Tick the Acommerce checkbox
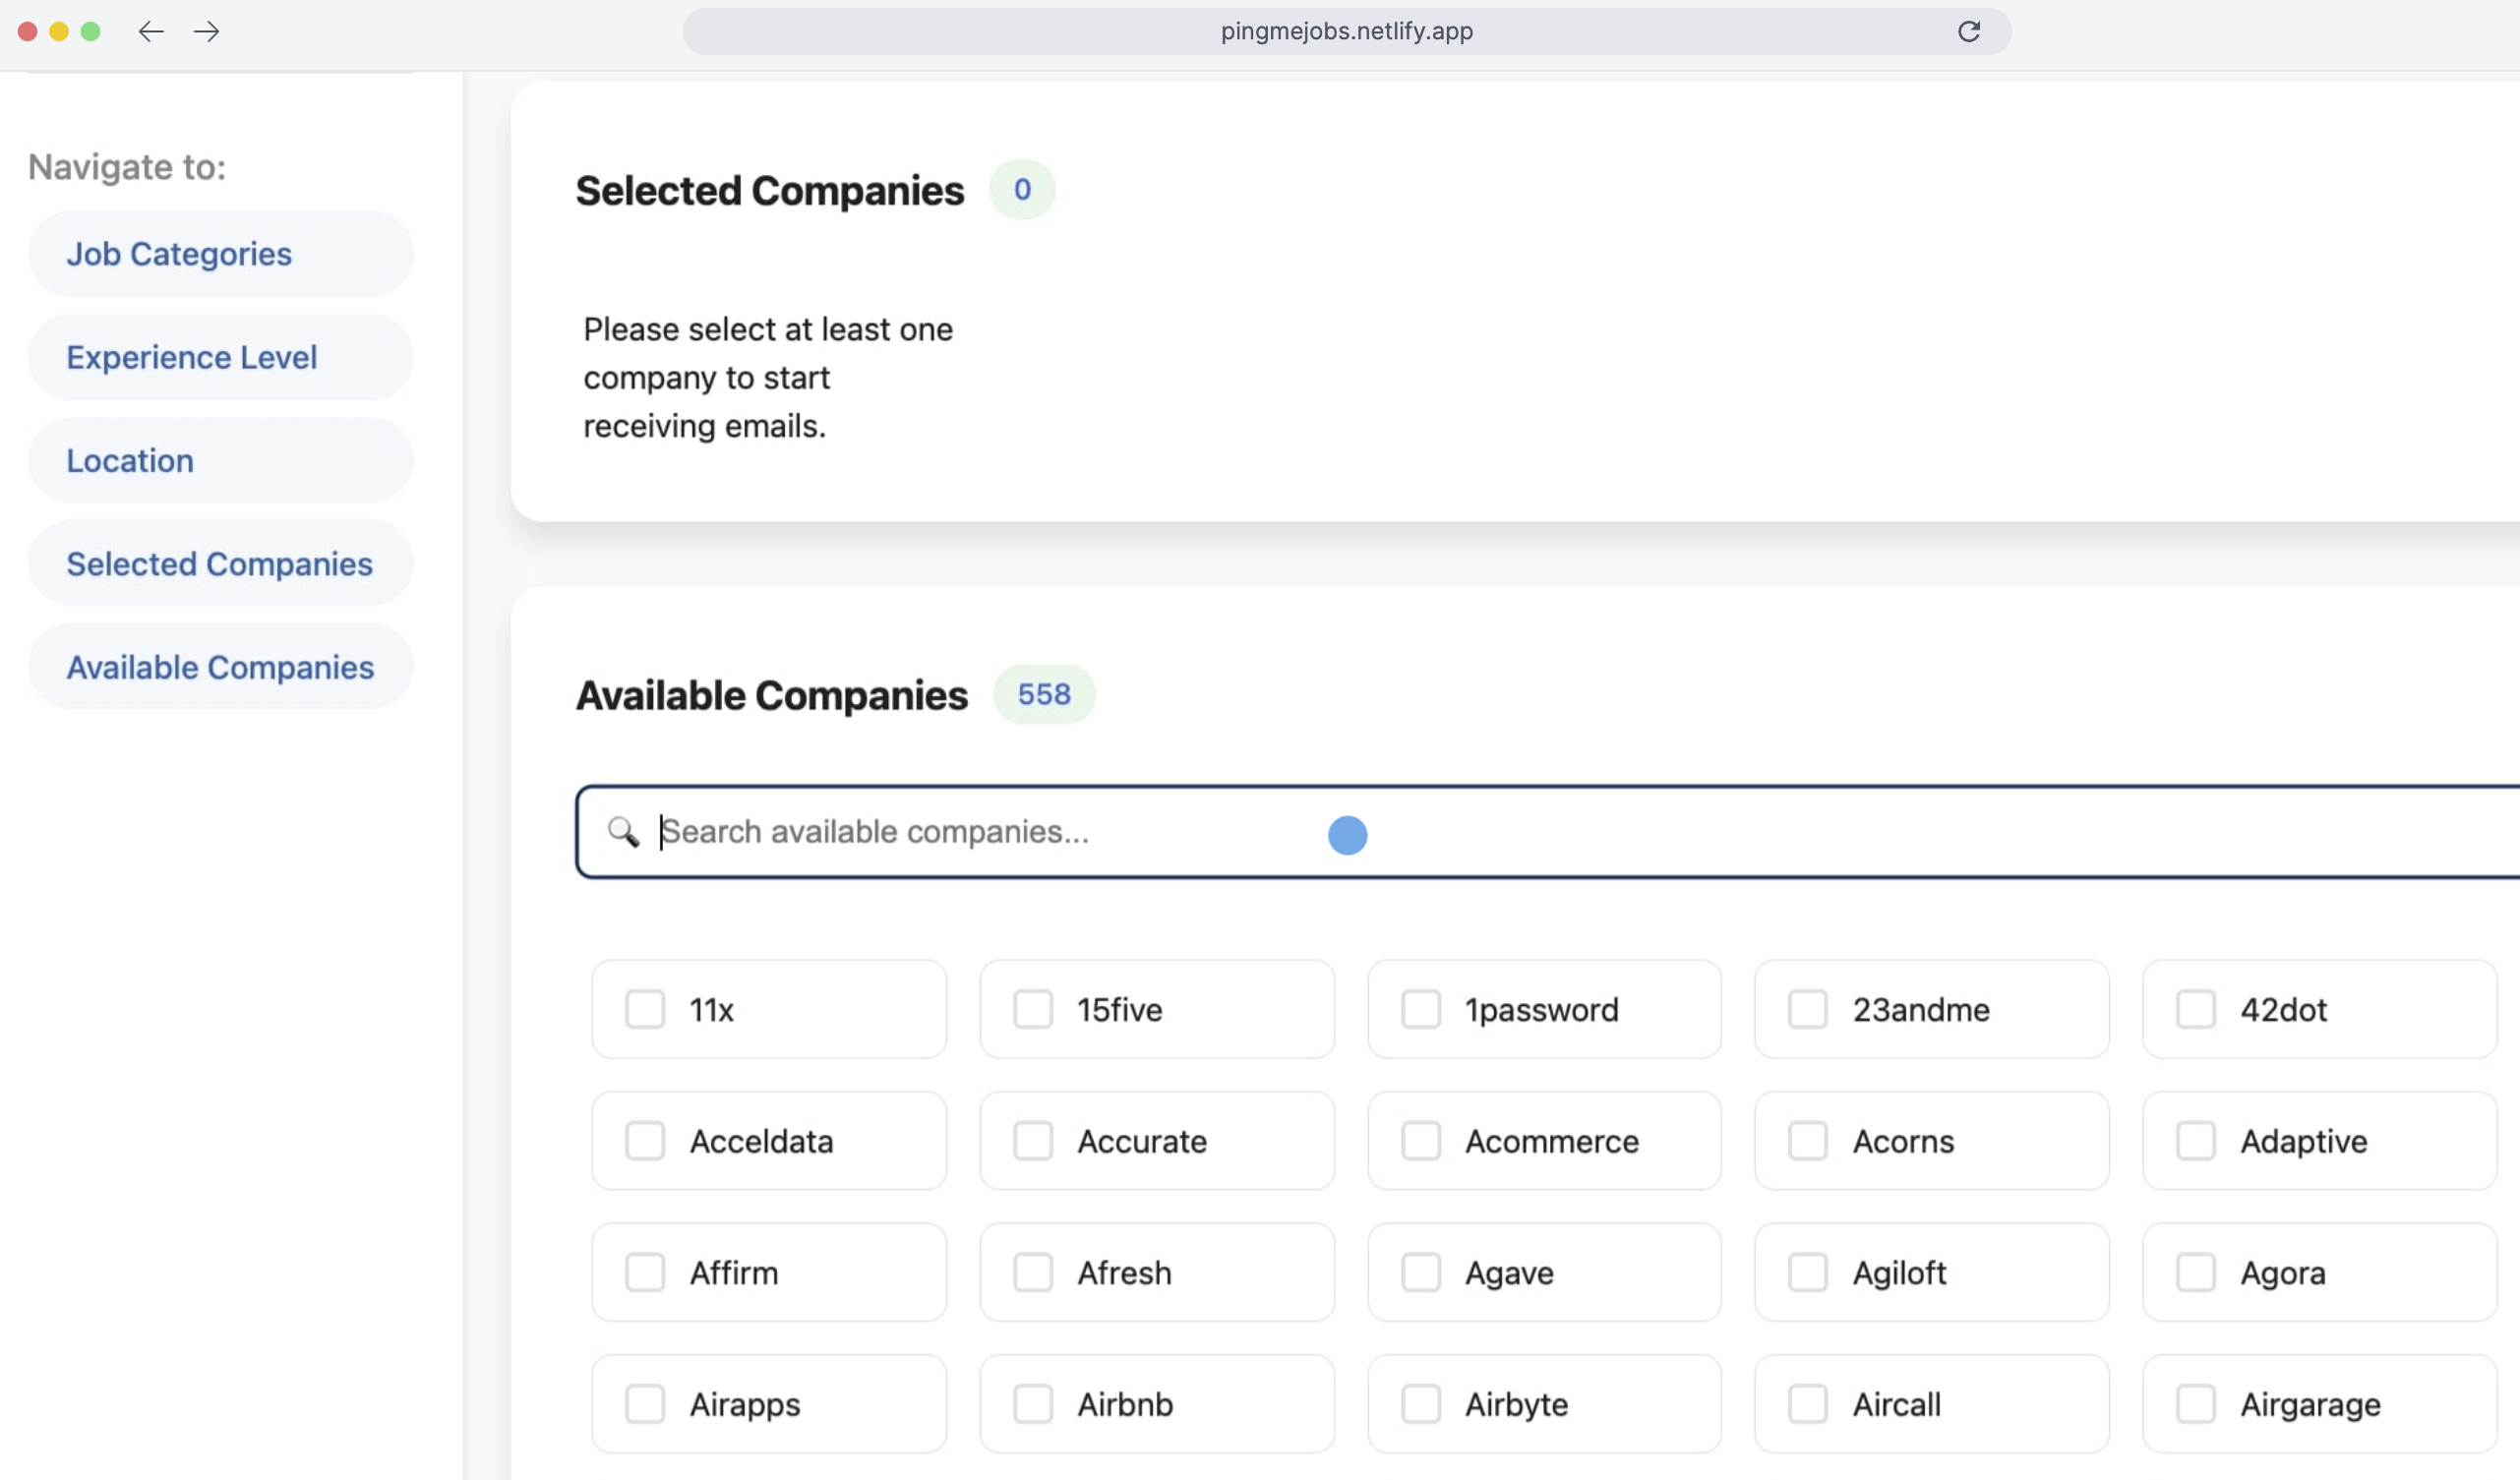 1421,1141
